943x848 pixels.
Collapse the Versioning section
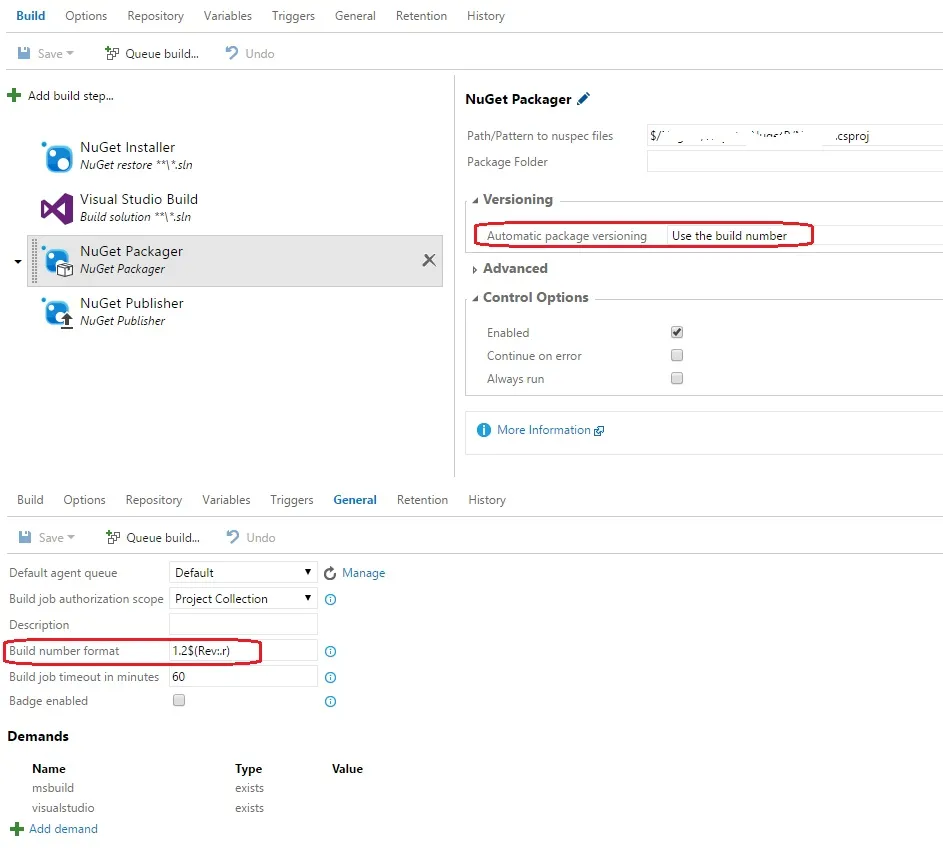point(475,200)
